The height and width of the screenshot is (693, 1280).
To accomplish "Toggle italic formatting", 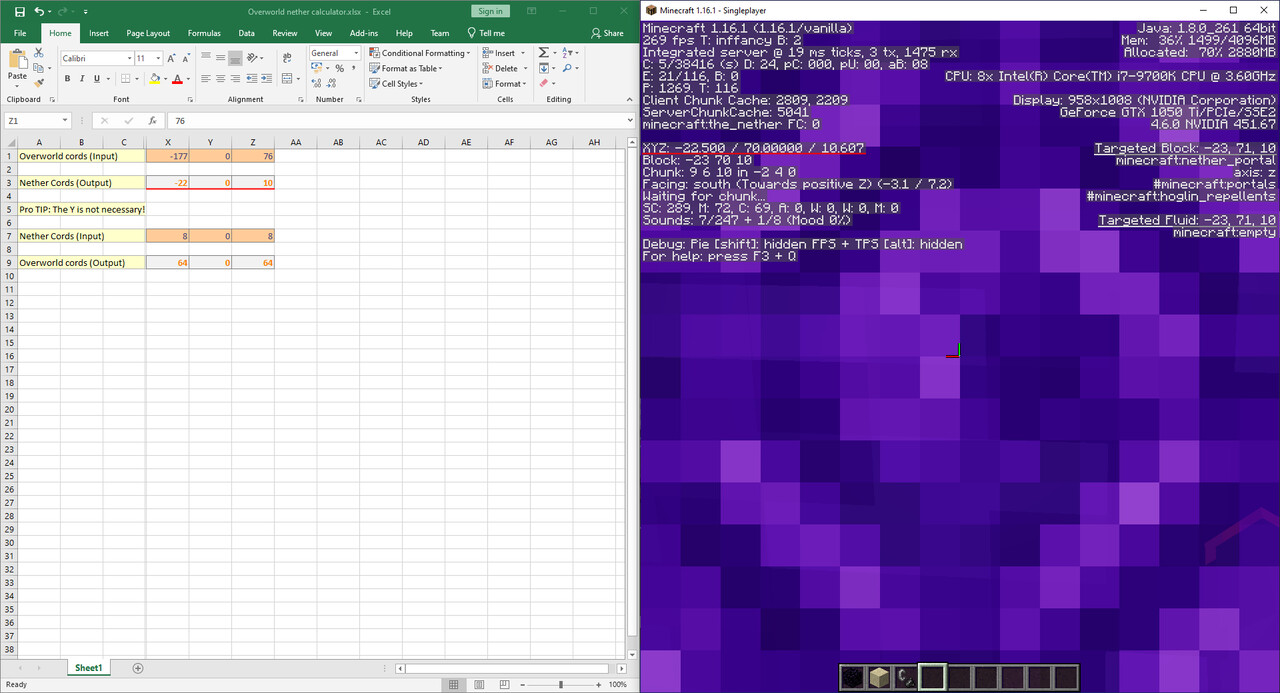I will [82, 78].
